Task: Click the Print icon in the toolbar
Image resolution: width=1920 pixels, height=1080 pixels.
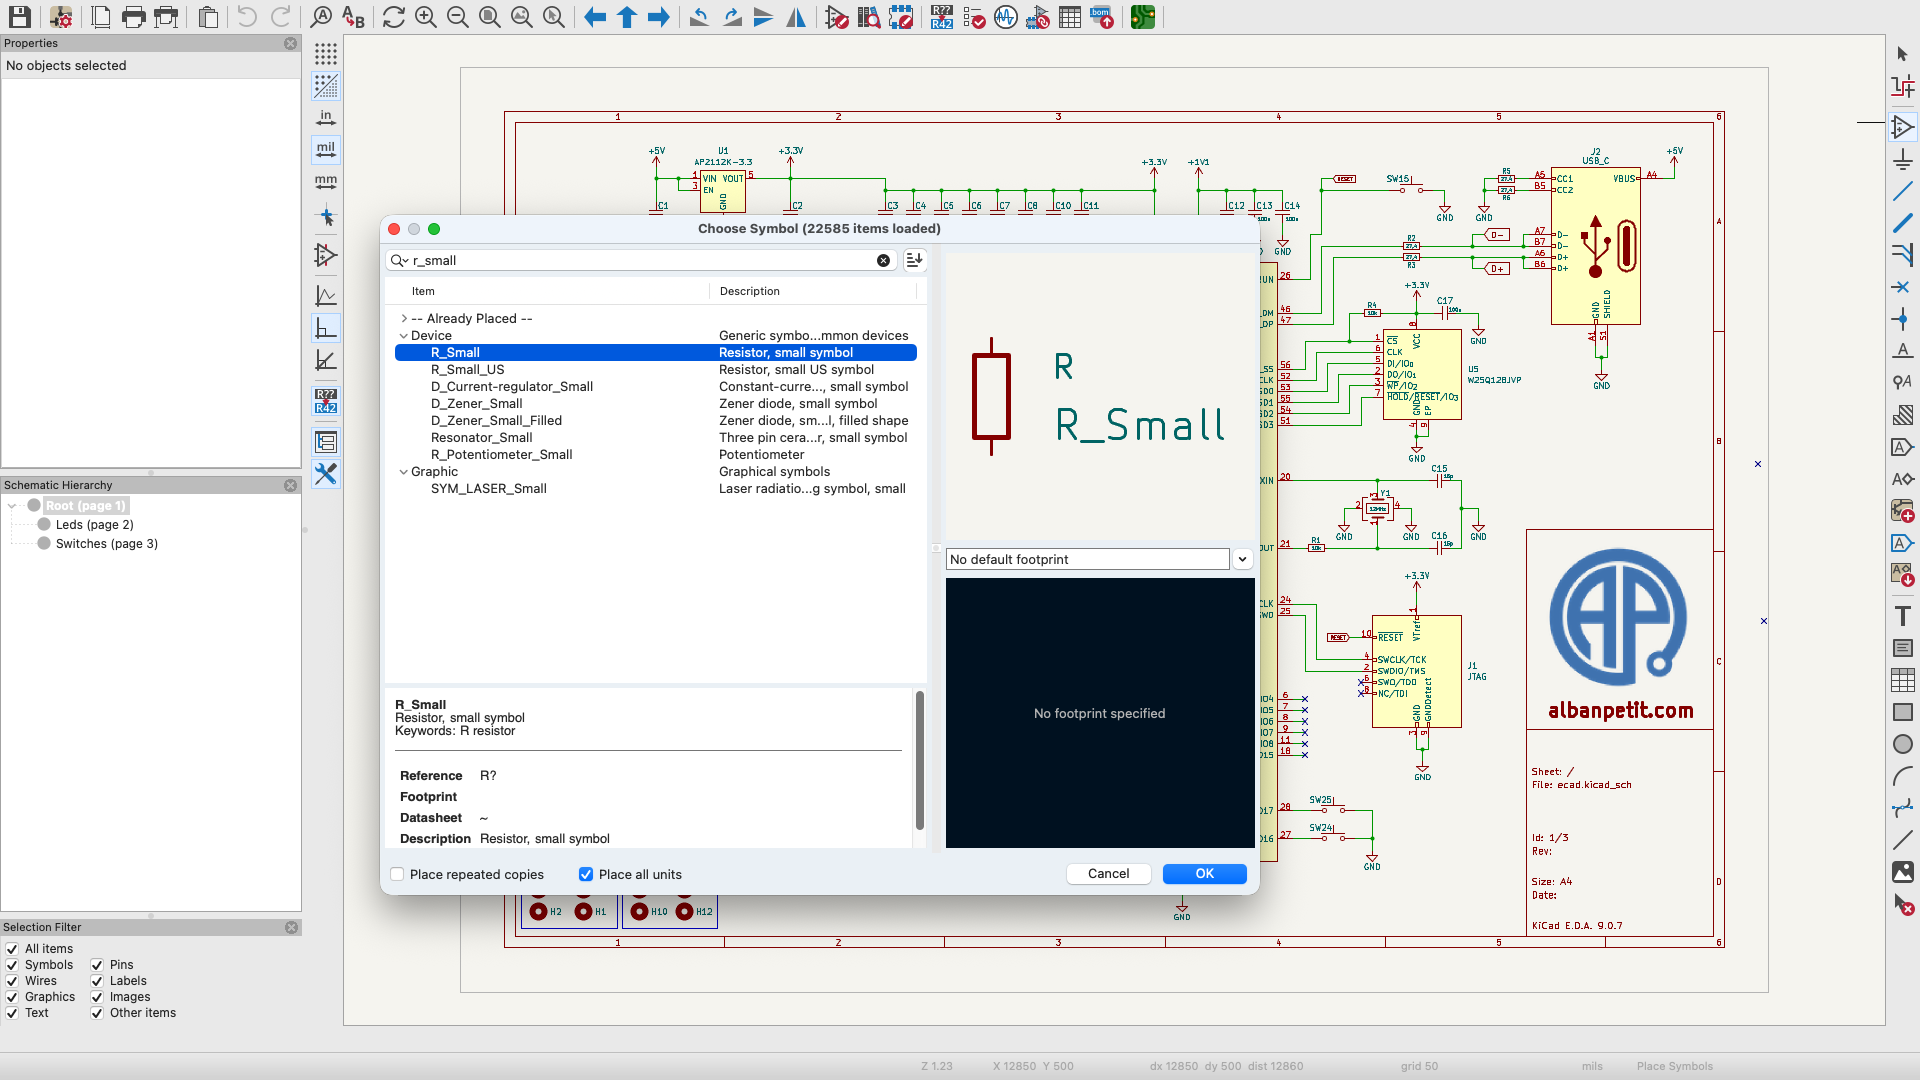Action: click(133, 17)
